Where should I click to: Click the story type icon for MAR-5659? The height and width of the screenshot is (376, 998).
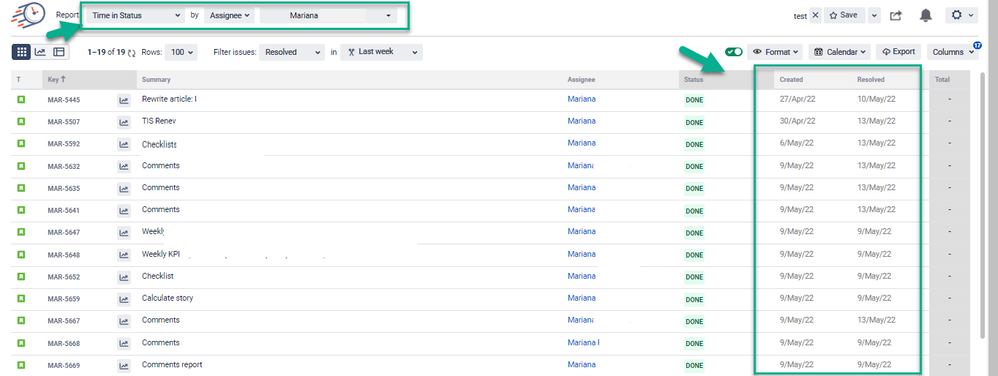click(21, 298)
